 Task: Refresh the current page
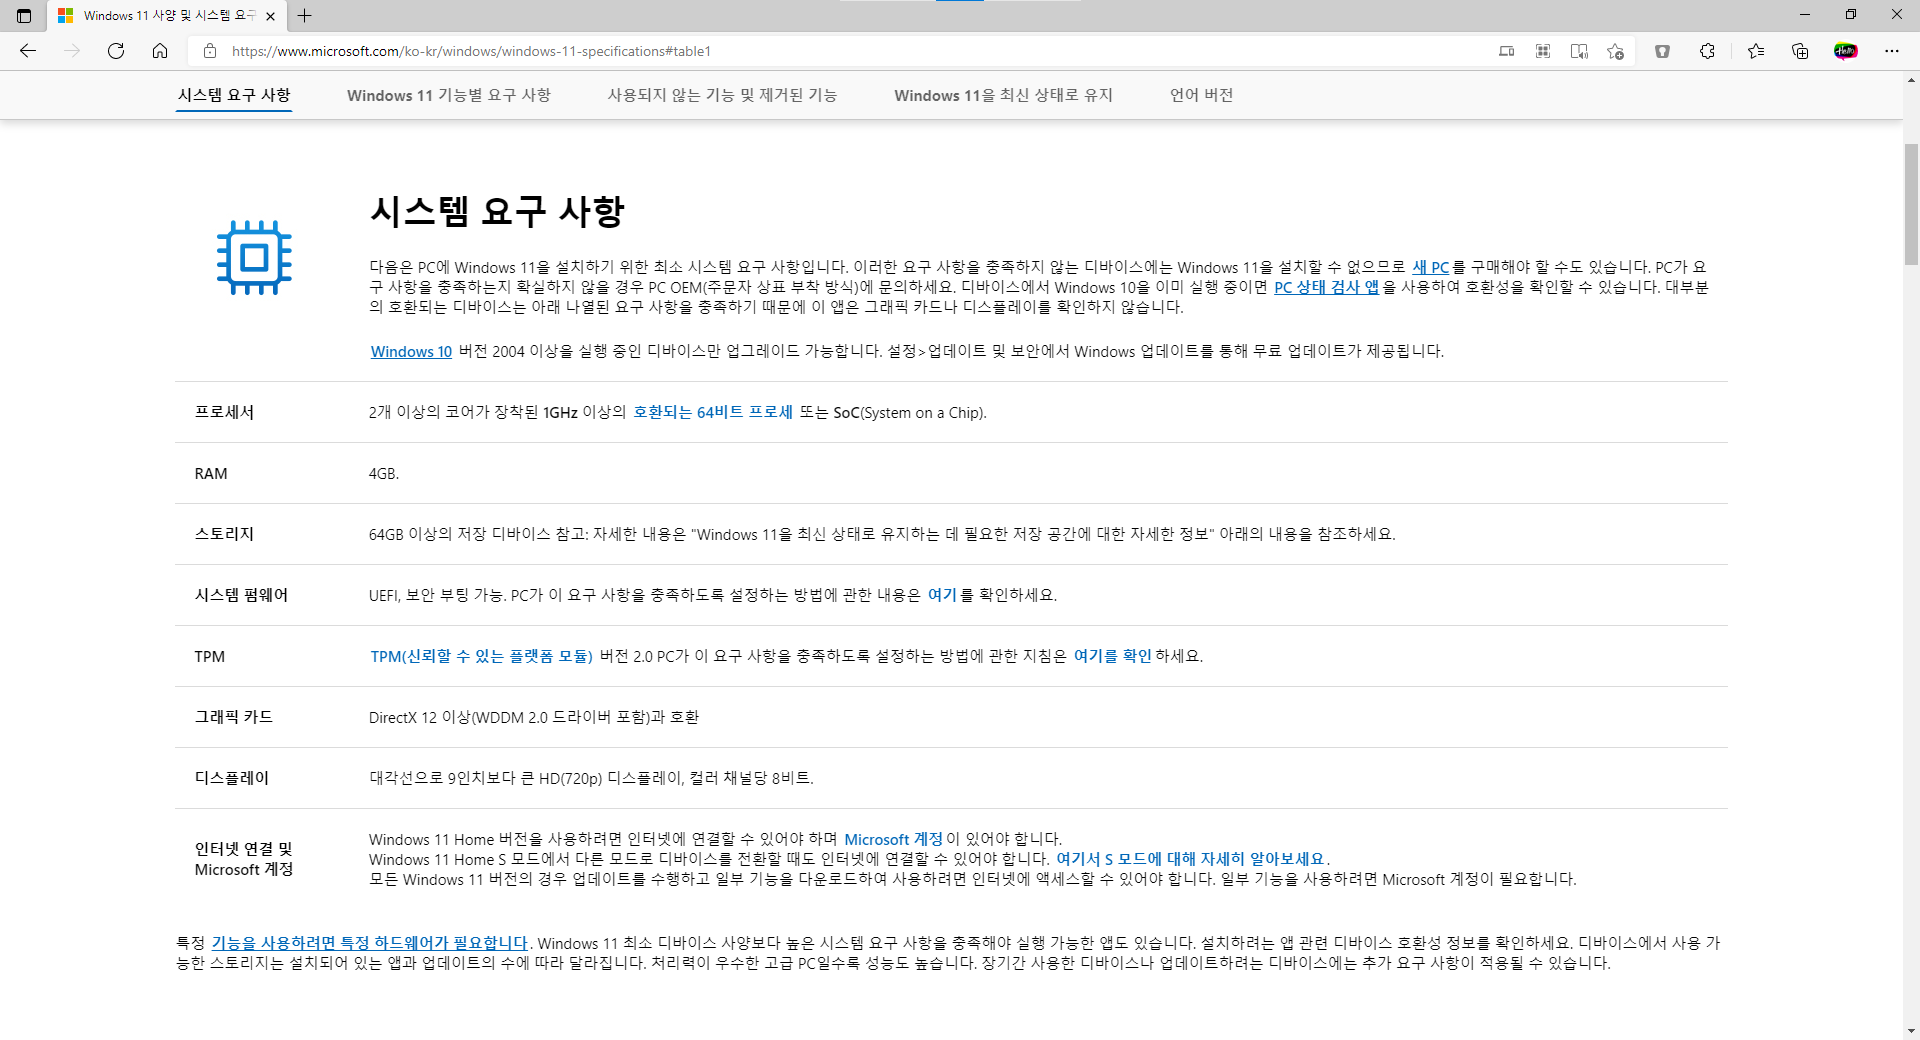pos(116,51)
